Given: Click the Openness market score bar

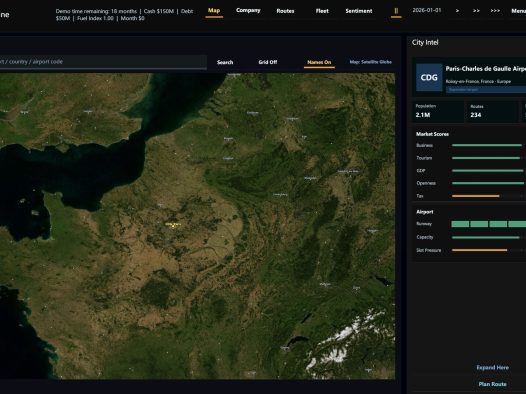Looking at the screenshot, I should pyautogui.click(x=488, y=183).
